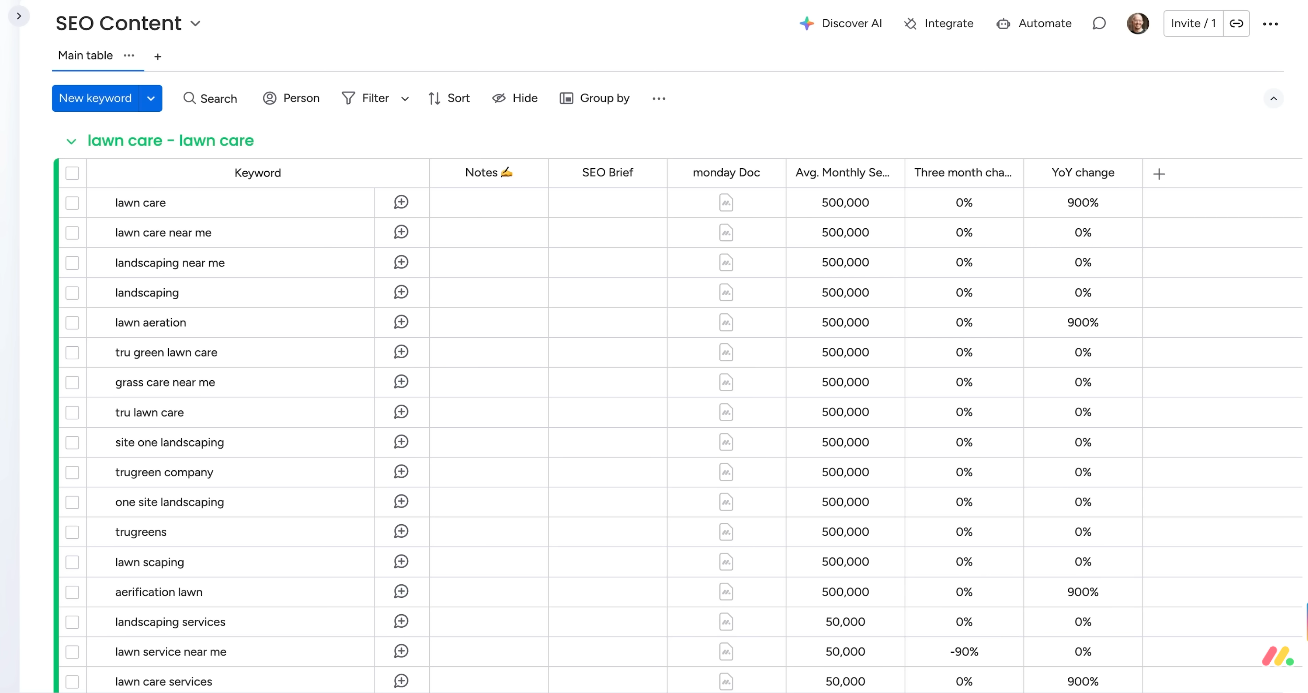Open SEO Content board title dropdown
This screenshot has width=1308, height=693.
point(195,24)
